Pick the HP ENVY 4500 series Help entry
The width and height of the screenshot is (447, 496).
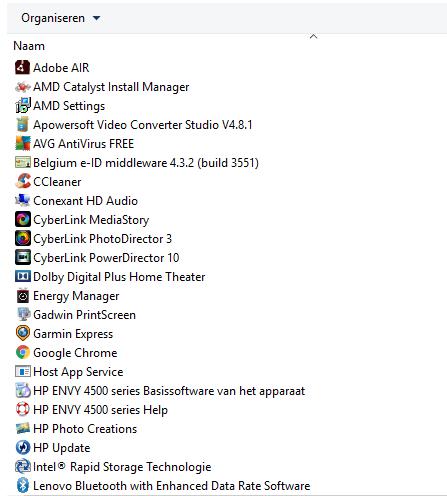(x=100, y=410)
